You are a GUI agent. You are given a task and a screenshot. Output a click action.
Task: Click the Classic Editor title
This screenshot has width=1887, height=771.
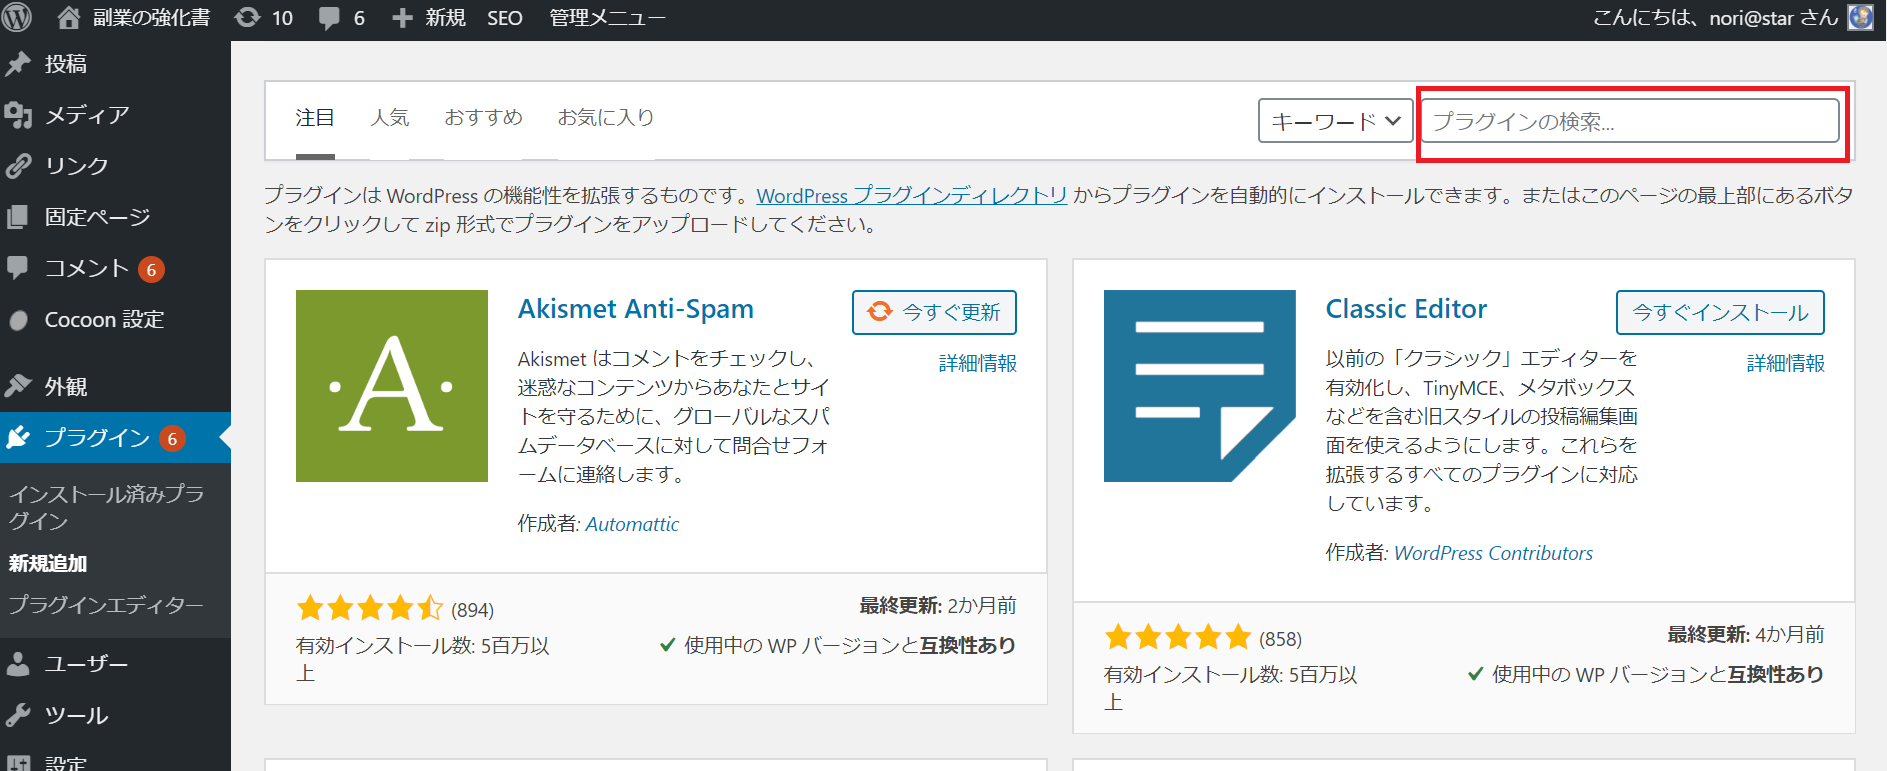[1406, 309]
